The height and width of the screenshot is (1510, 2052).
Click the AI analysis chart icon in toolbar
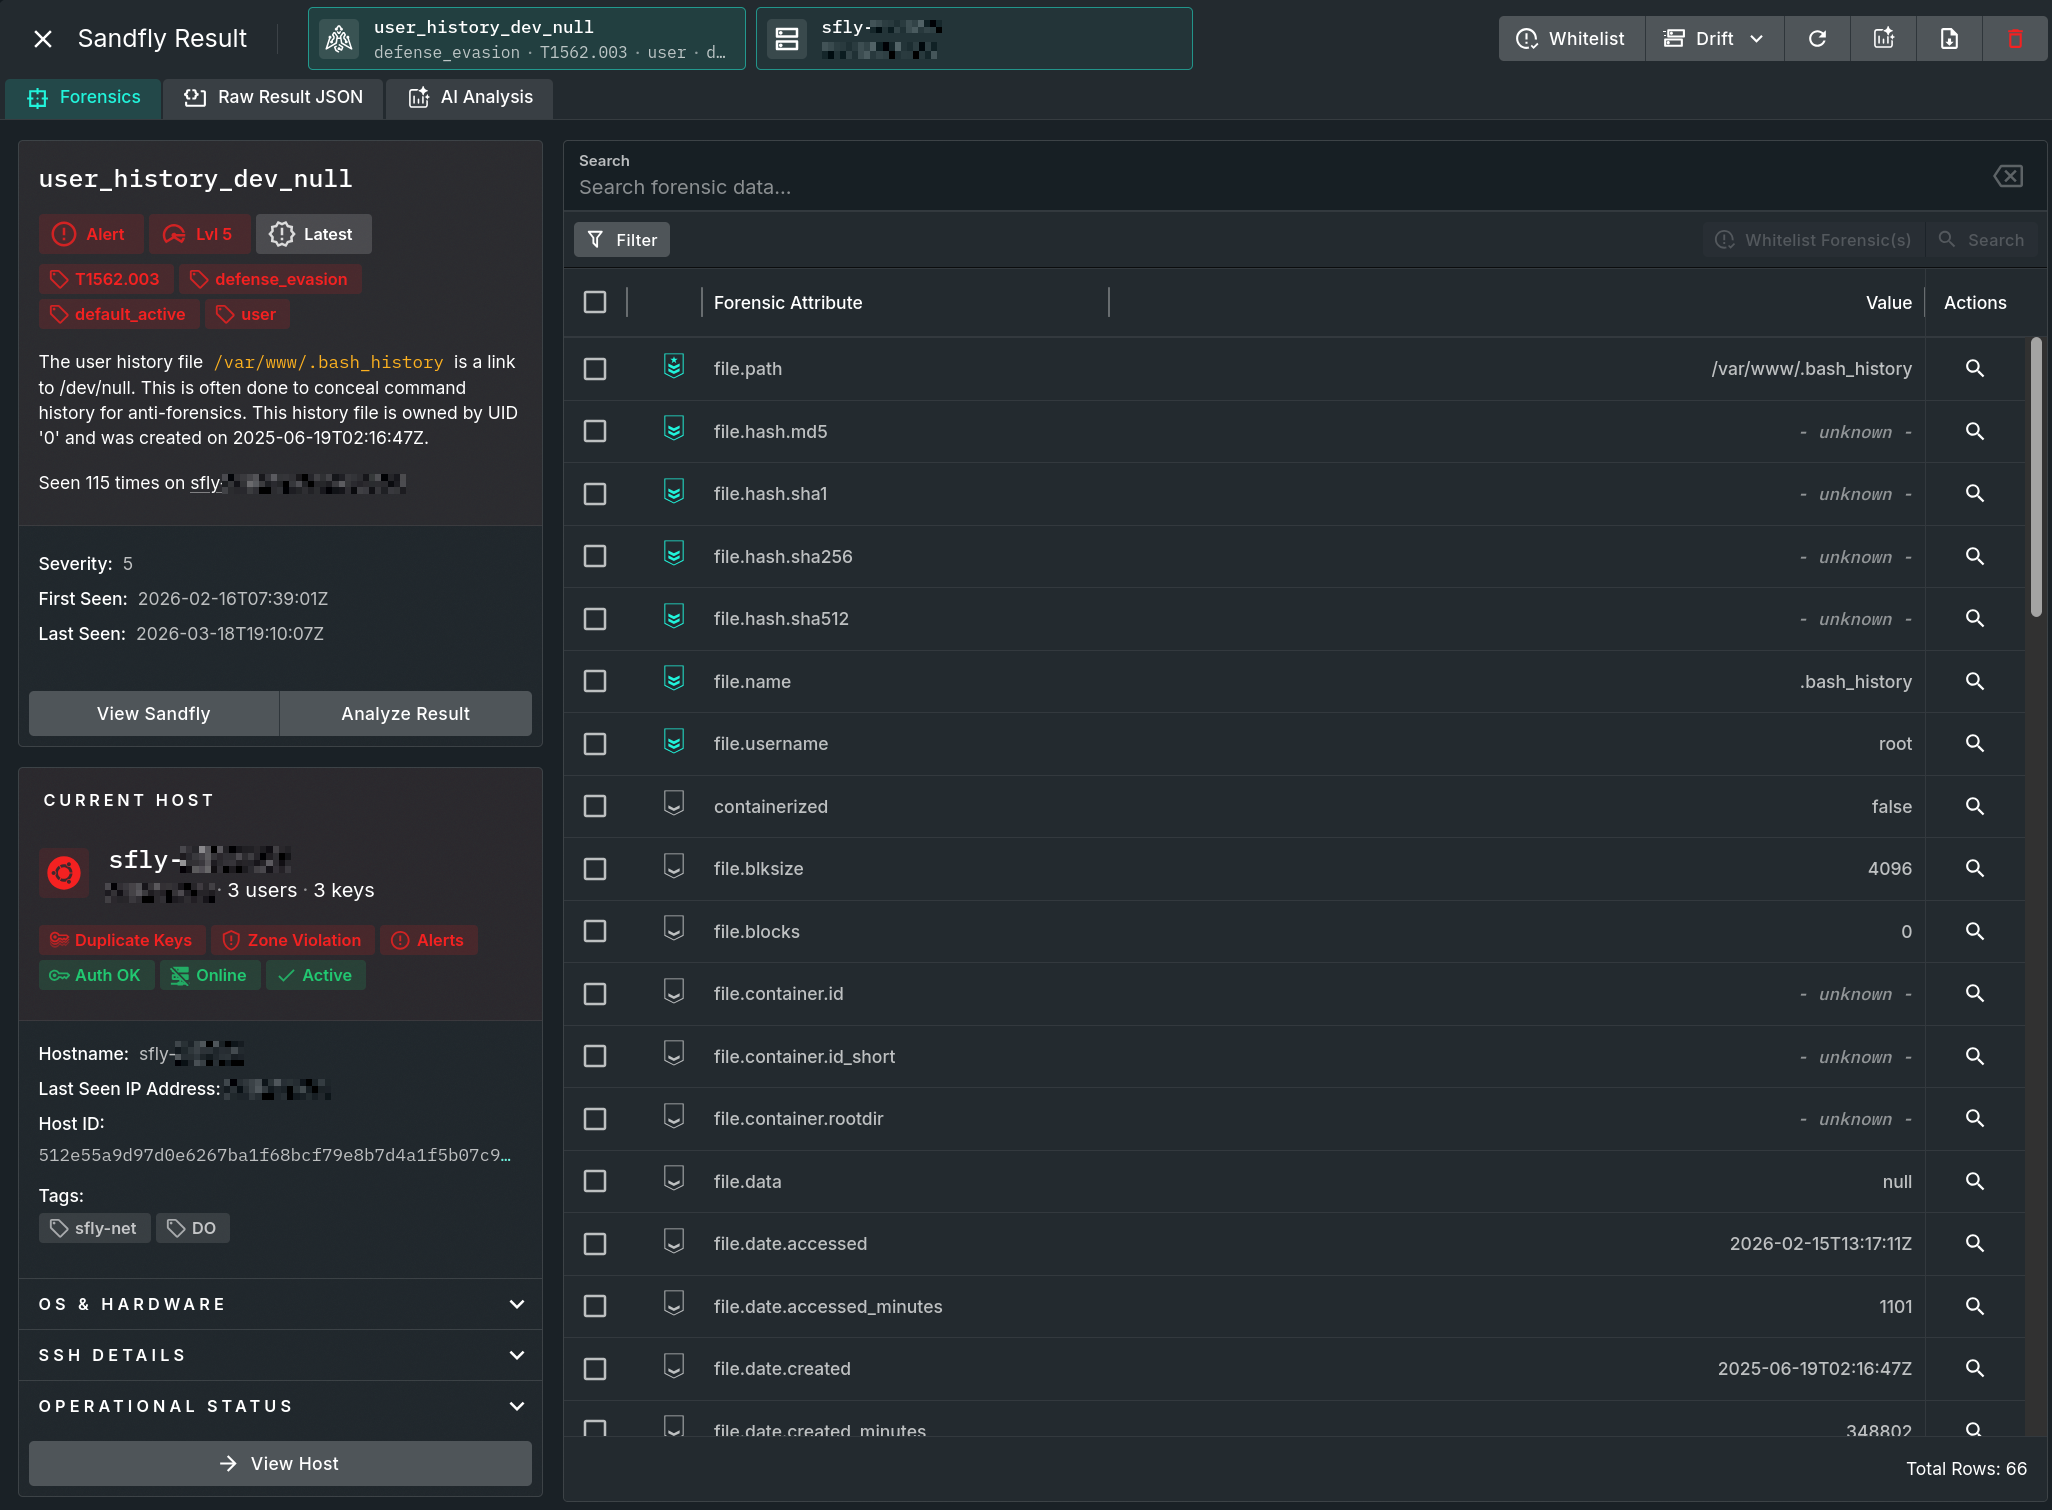tap(1883, 39)
